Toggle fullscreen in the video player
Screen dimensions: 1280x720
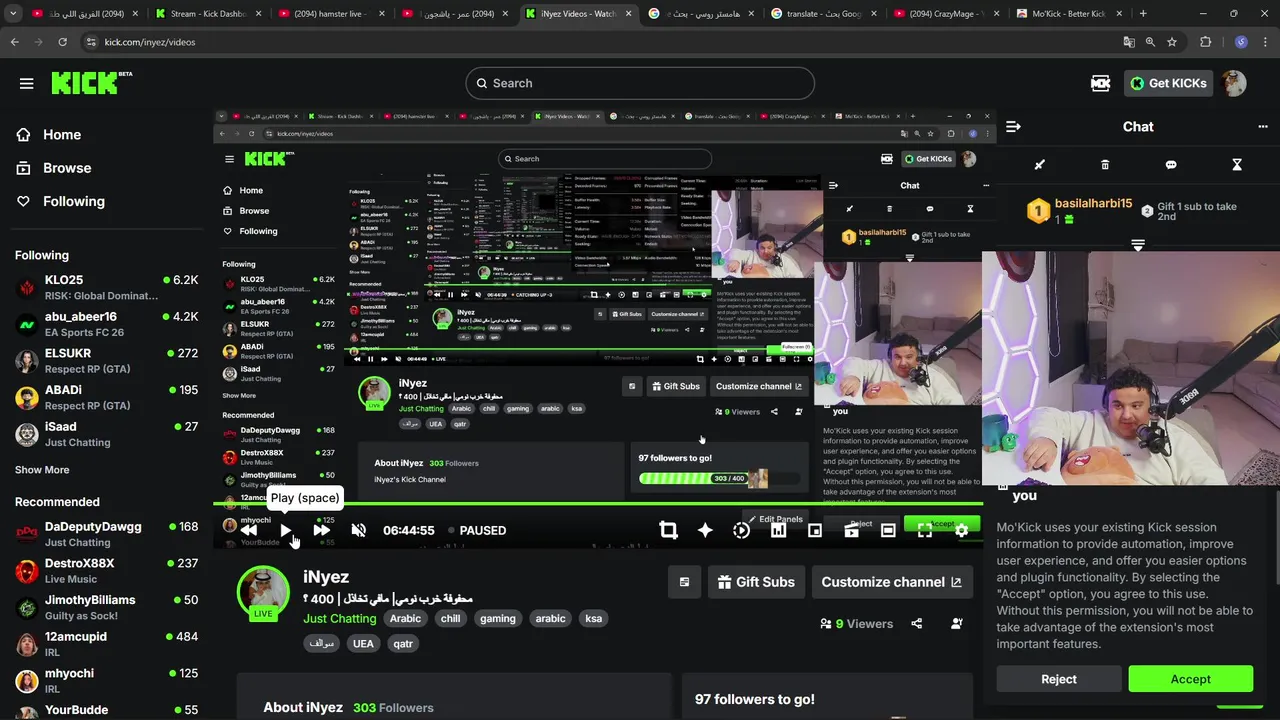click(x=925, y=530)
